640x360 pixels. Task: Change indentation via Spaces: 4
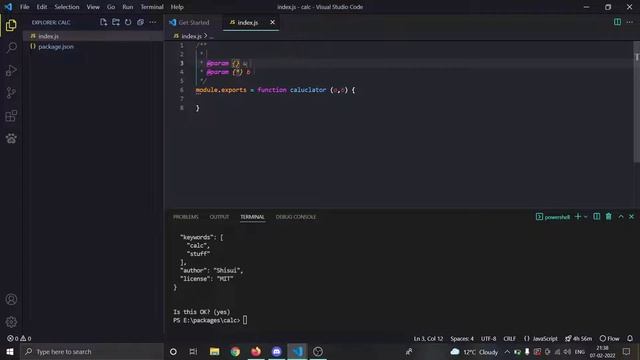[462, 338]
